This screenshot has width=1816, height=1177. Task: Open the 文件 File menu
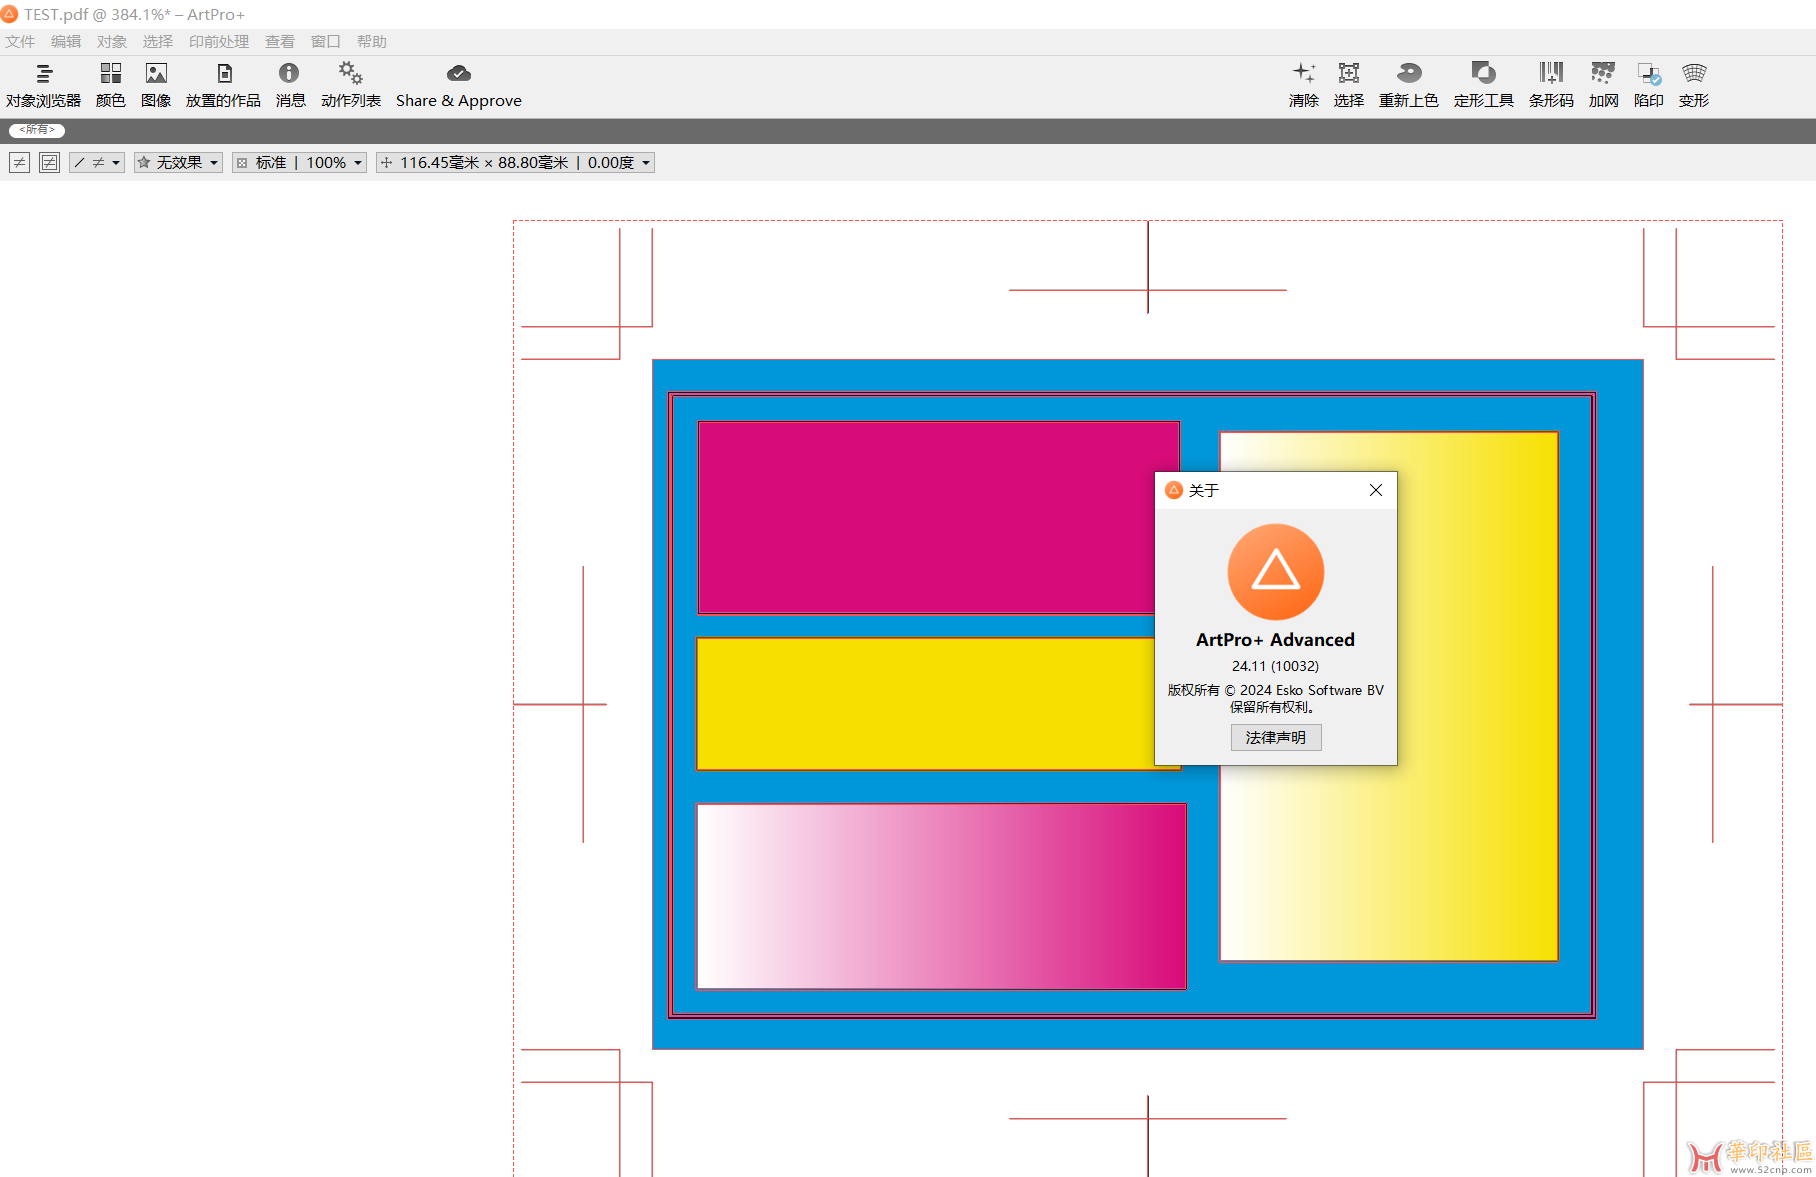click(20, 42)
